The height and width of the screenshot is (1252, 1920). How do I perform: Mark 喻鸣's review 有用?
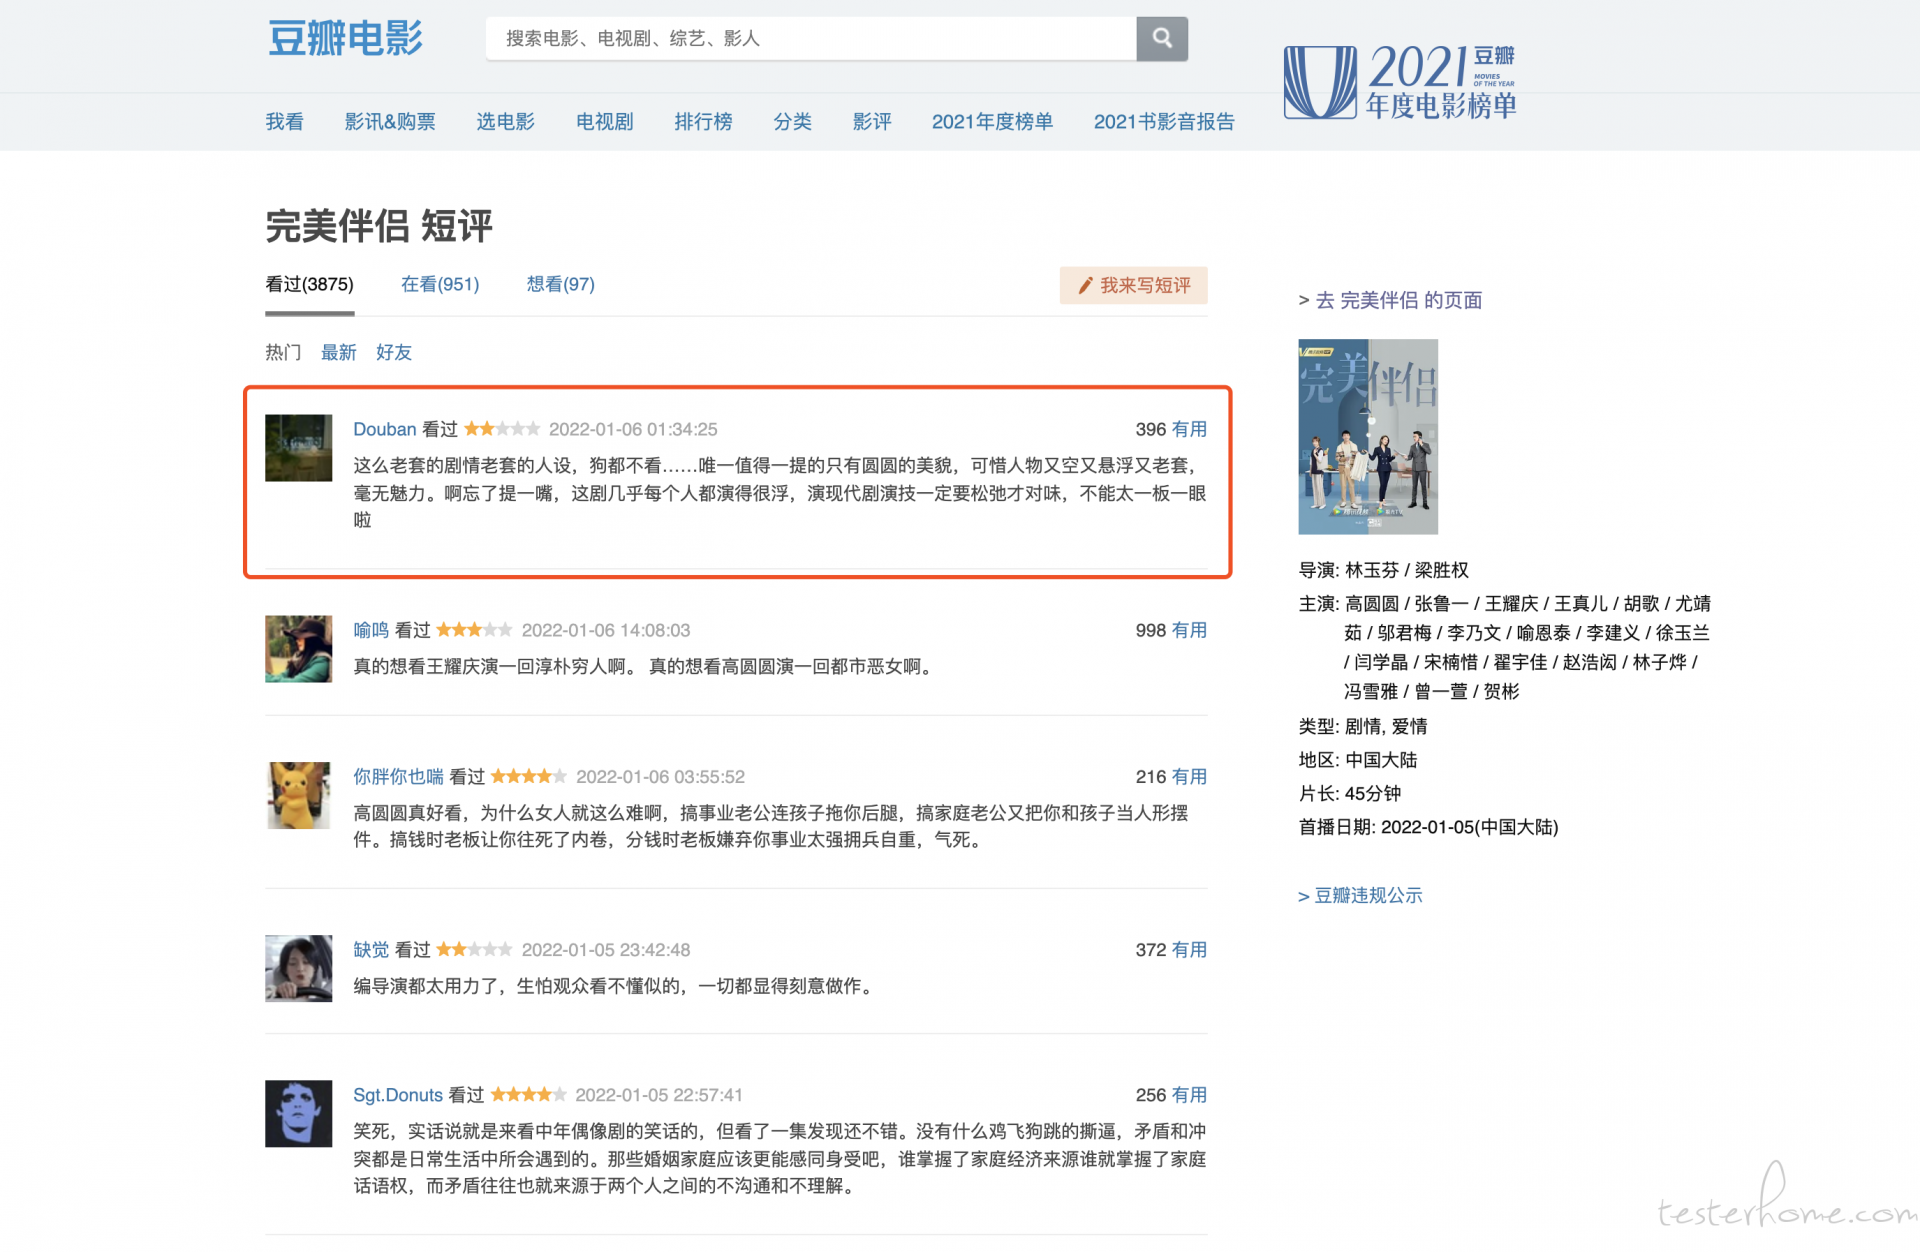coord(1189,630)
